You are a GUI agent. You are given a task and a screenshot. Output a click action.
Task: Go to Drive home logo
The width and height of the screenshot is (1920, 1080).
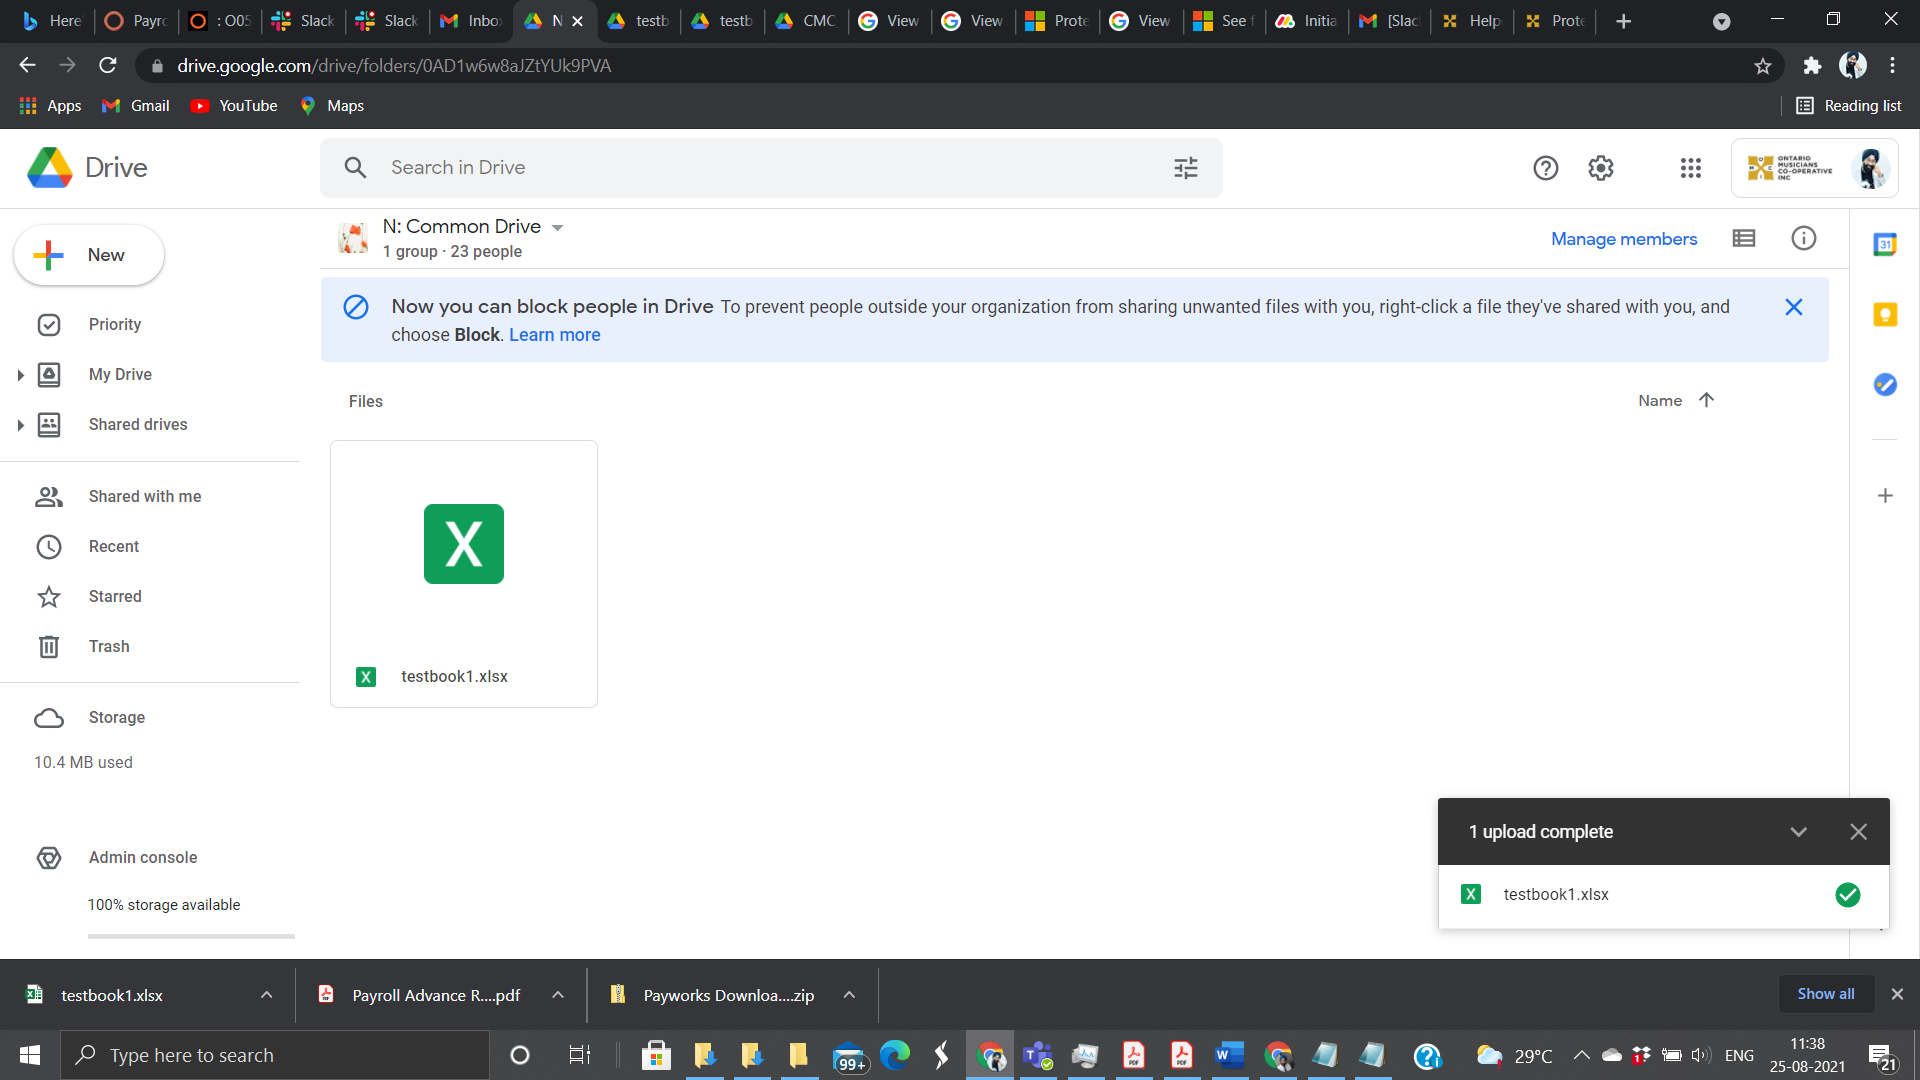pyautogui.click(x=88, y=168)
